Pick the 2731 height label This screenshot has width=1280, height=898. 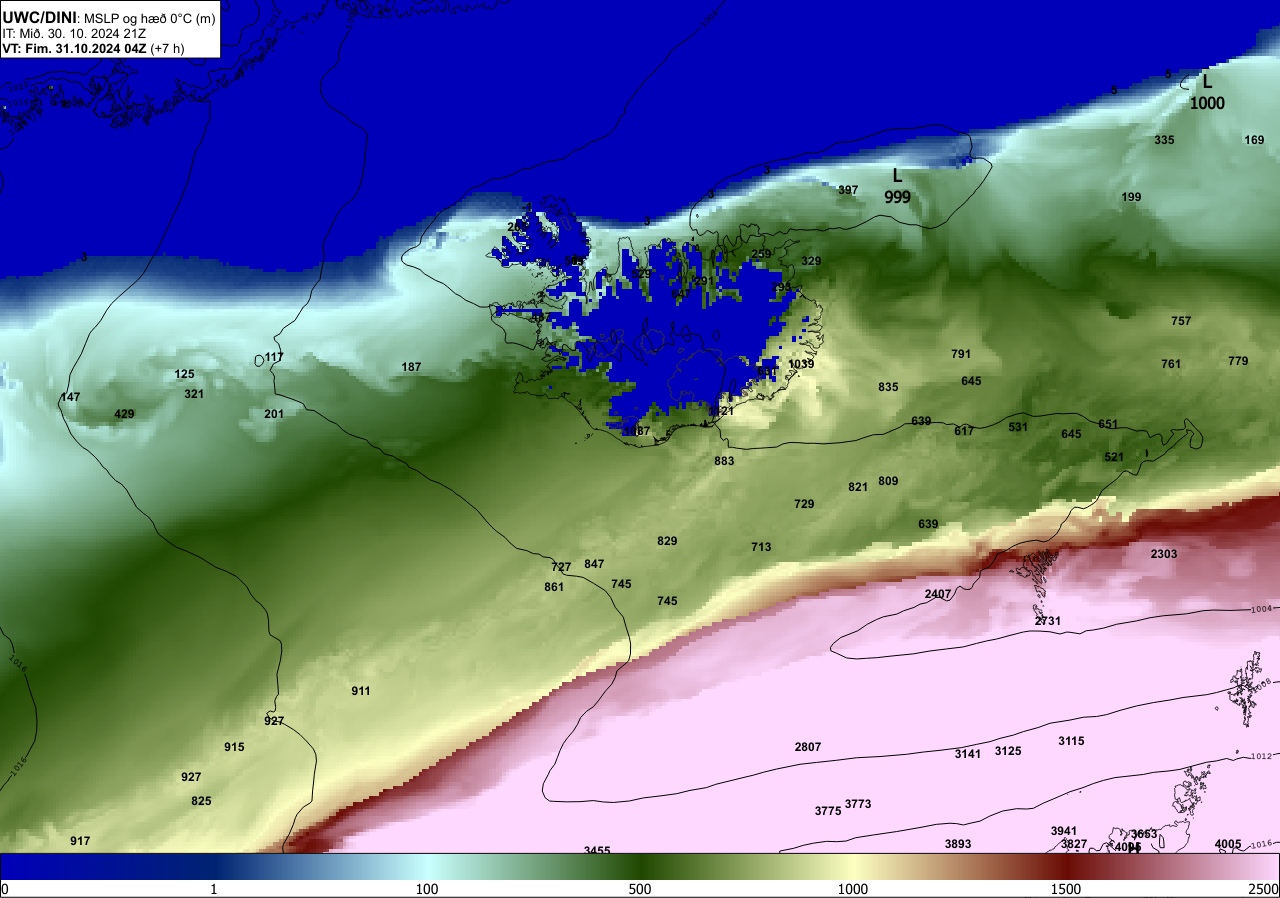point(1047,621)
